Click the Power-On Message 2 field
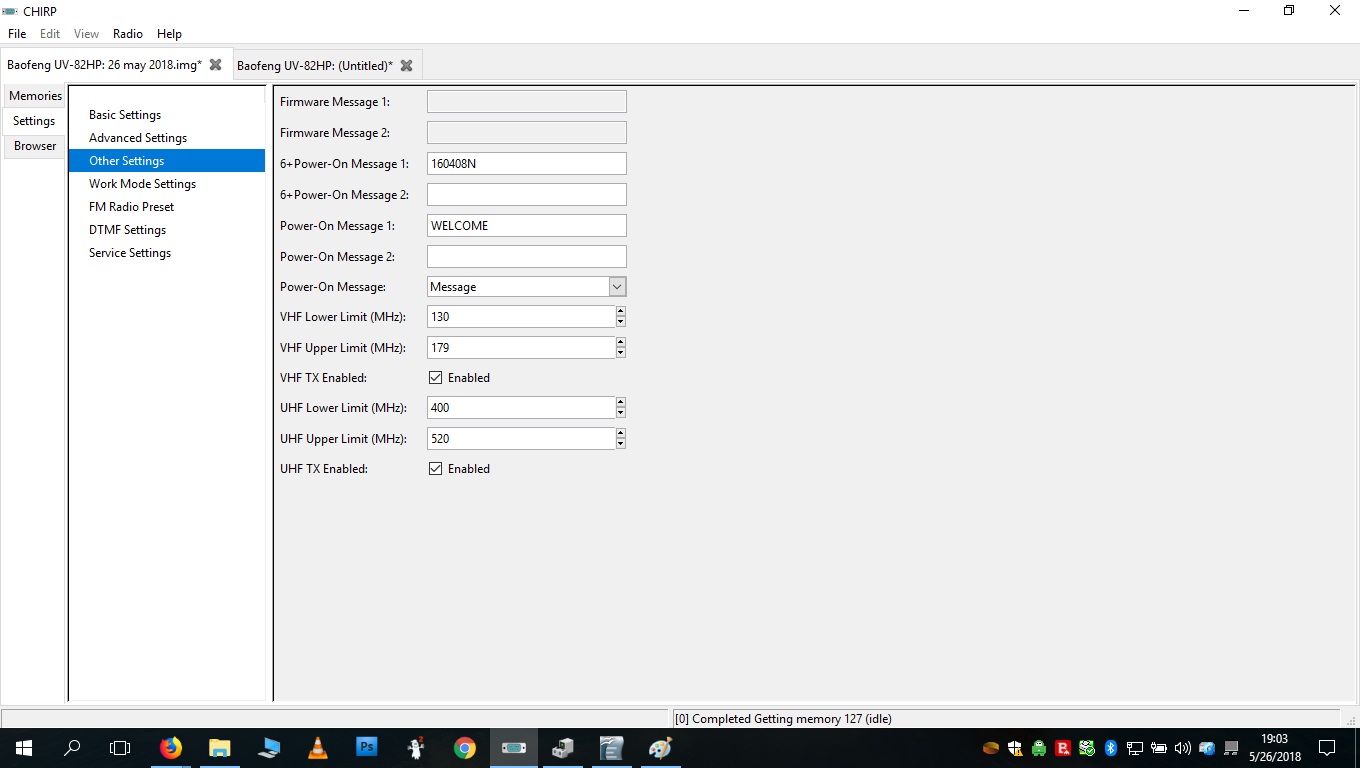This screenshot has width=1360, height=768. pos(526,257)
